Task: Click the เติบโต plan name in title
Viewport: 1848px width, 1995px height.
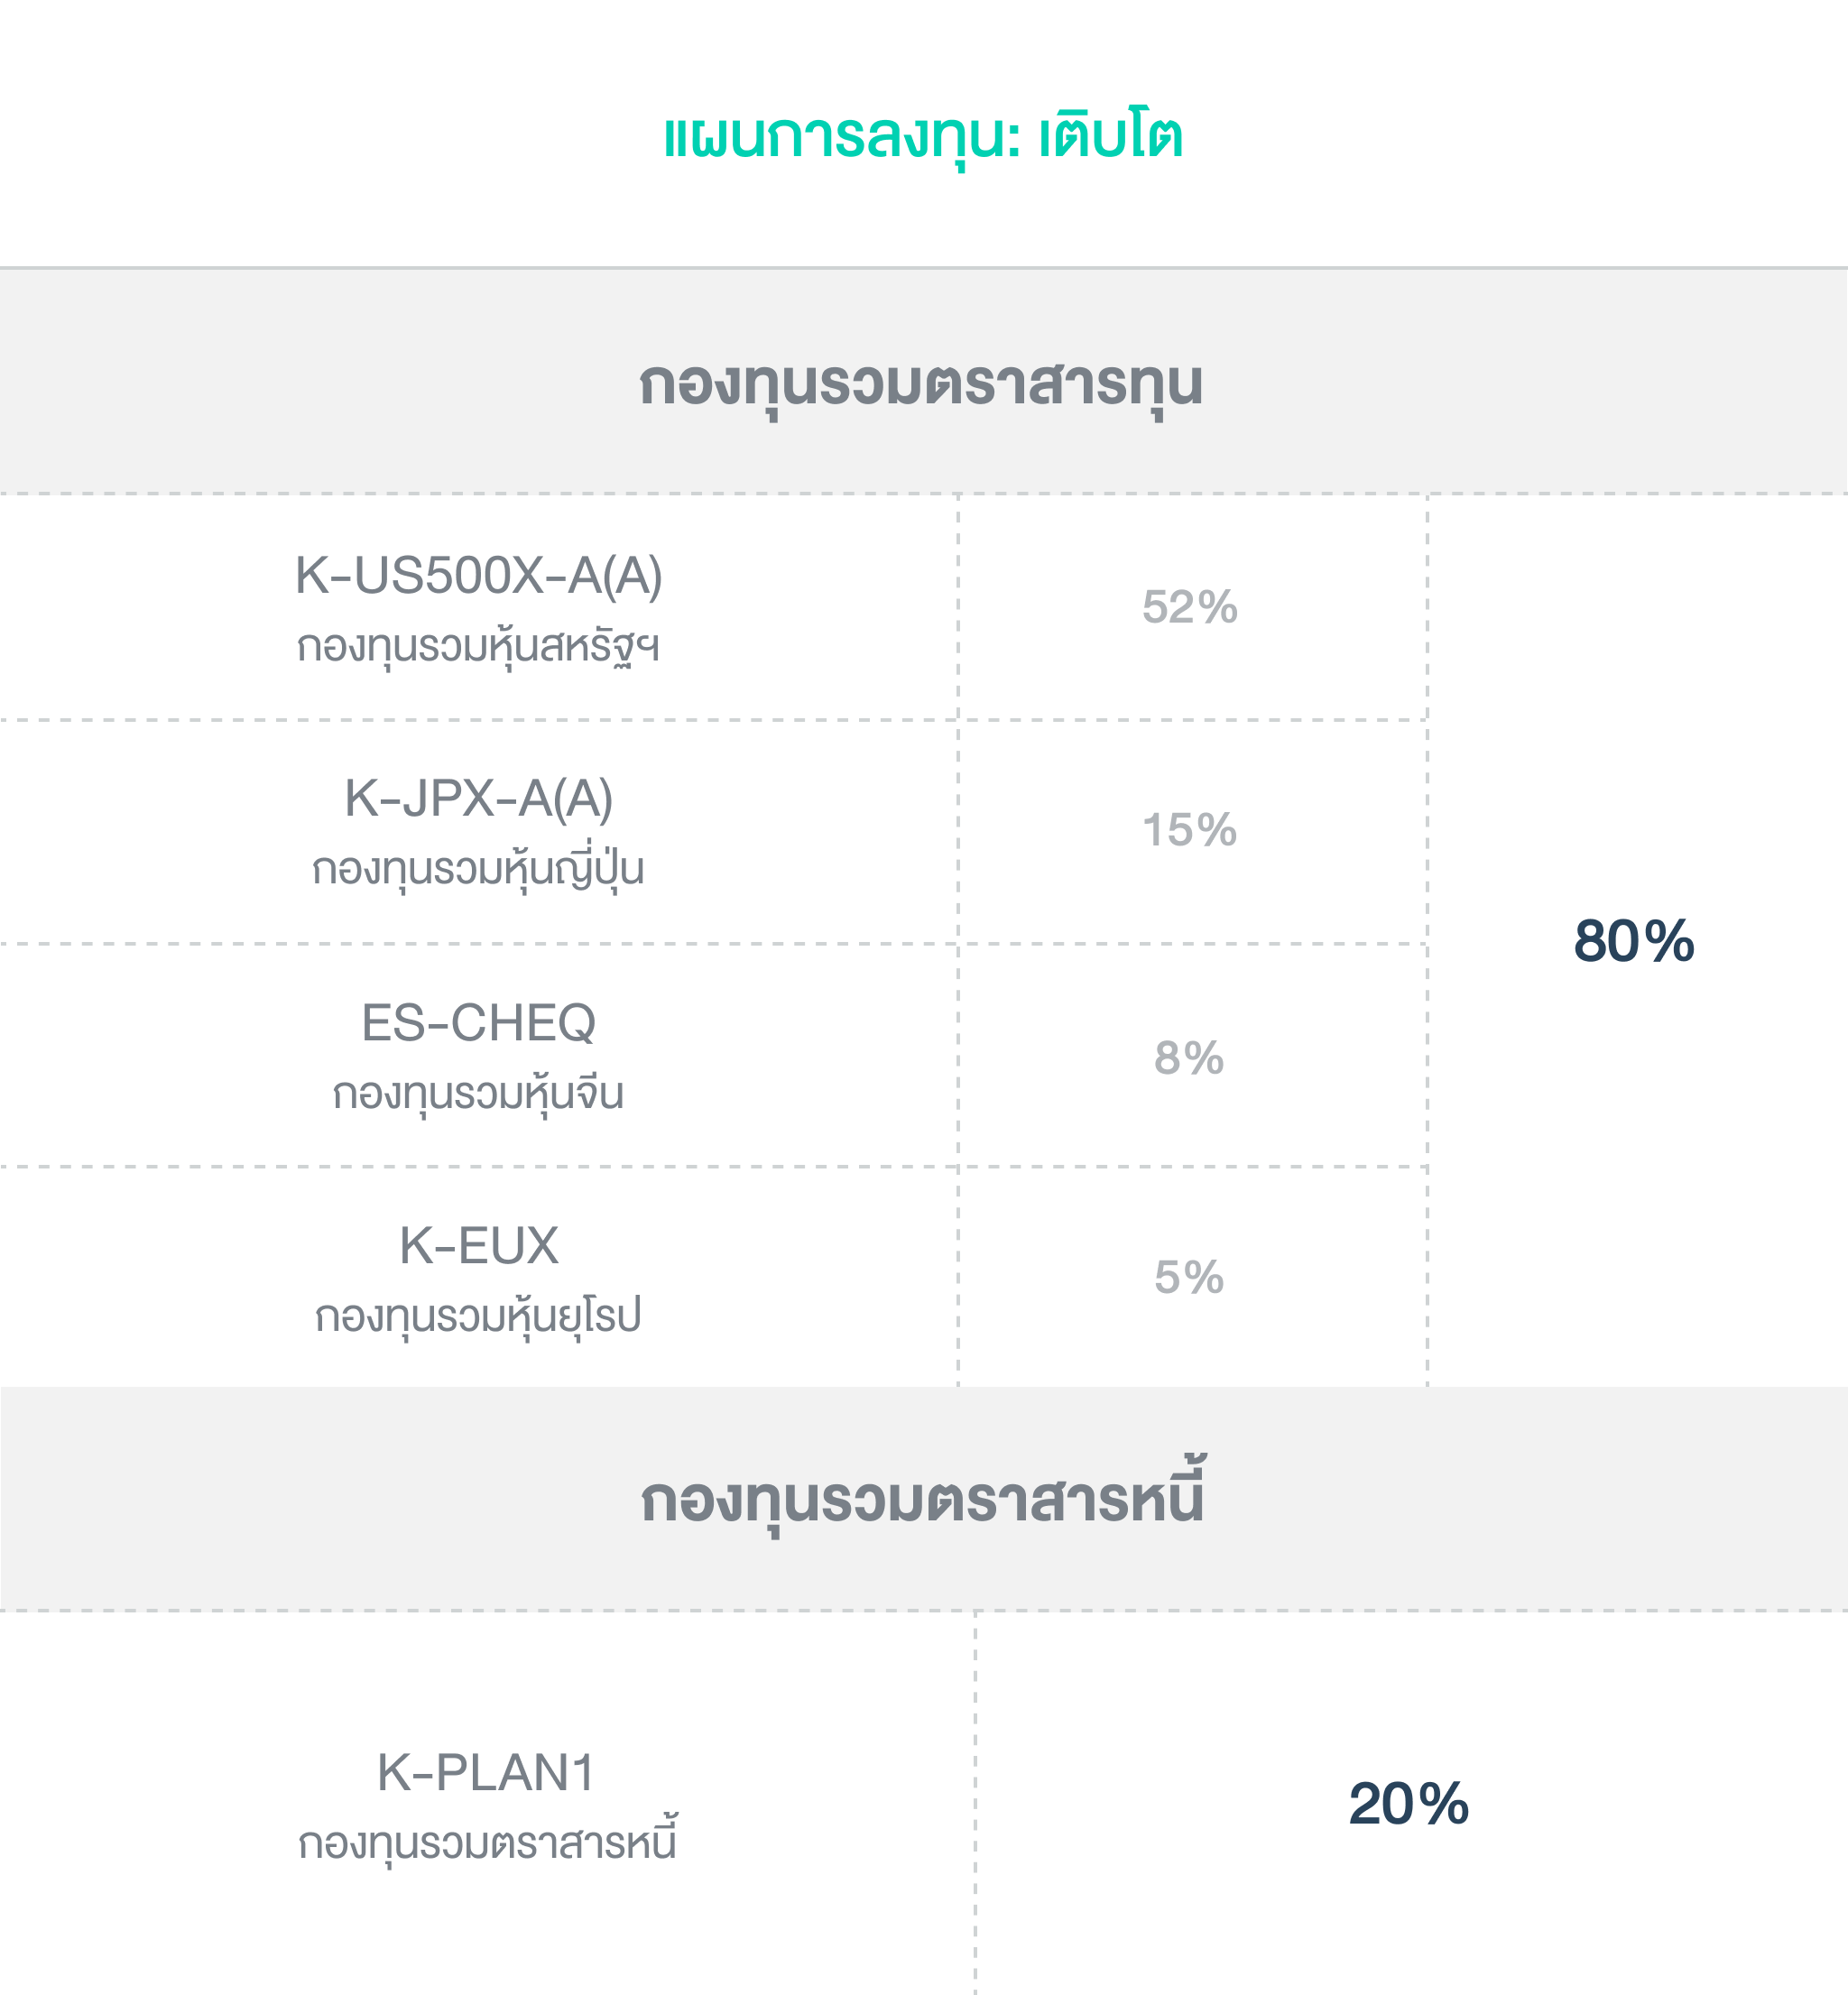Action: point(1110,136)
